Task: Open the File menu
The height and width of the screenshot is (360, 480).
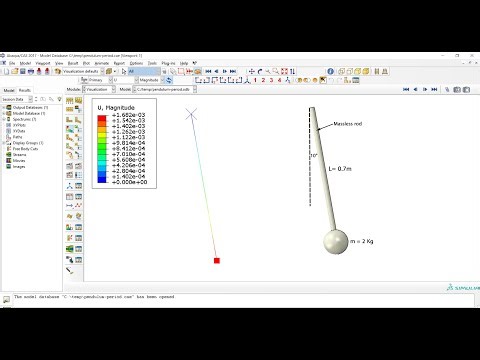Action: coord(12,63)
